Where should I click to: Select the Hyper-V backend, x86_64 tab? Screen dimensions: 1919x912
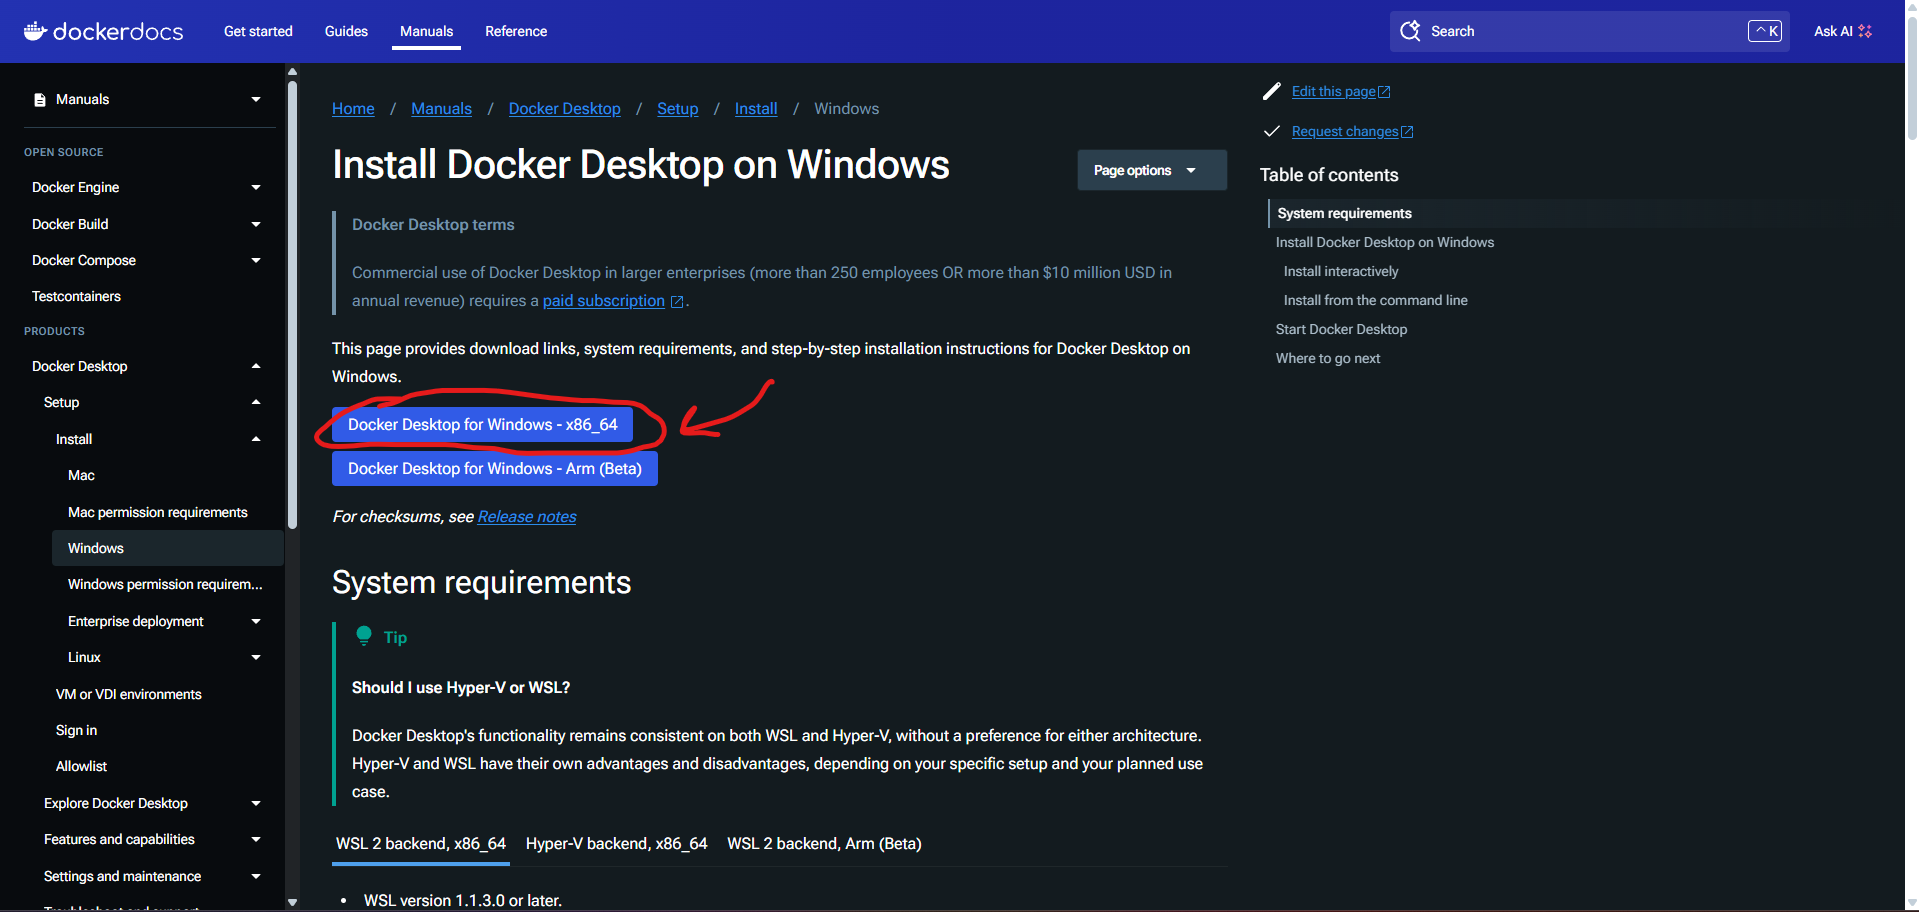tap(616, 844)
